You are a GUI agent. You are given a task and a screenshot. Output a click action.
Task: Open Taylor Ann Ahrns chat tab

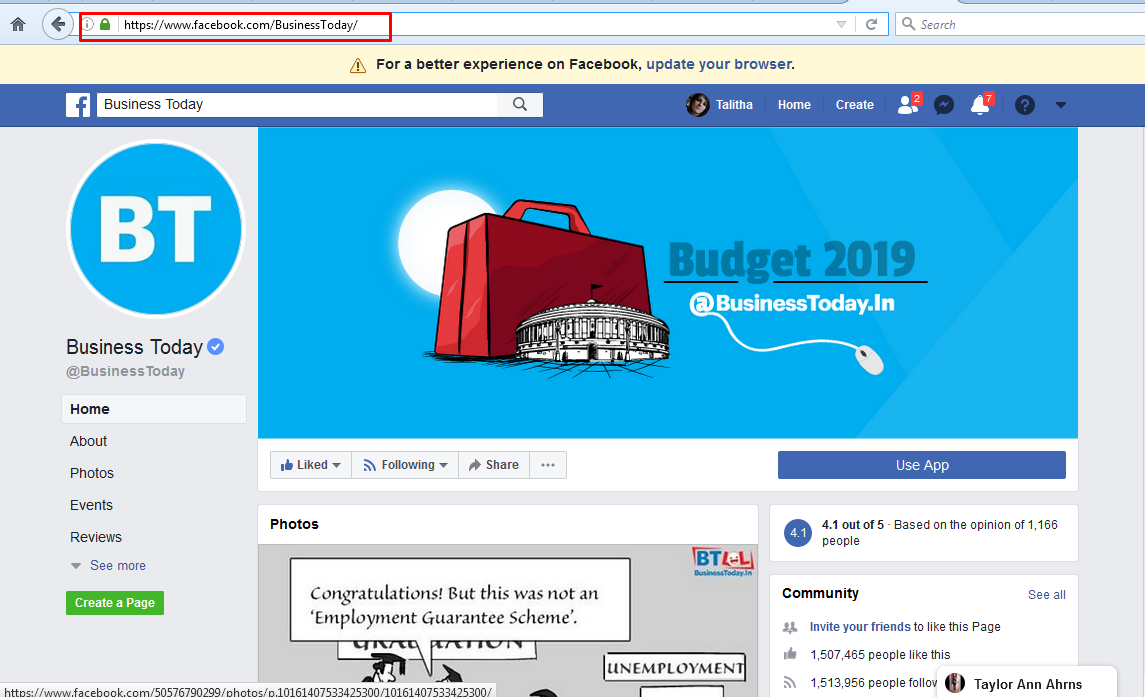pyautogui.click(x=1027, y=684)
